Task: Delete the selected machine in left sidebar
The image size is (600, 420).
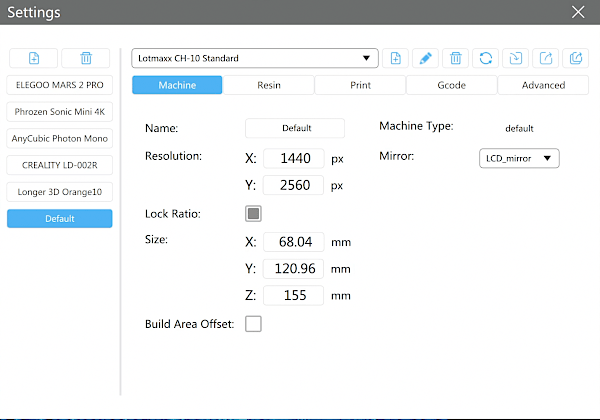Action: tap(86, 58)
